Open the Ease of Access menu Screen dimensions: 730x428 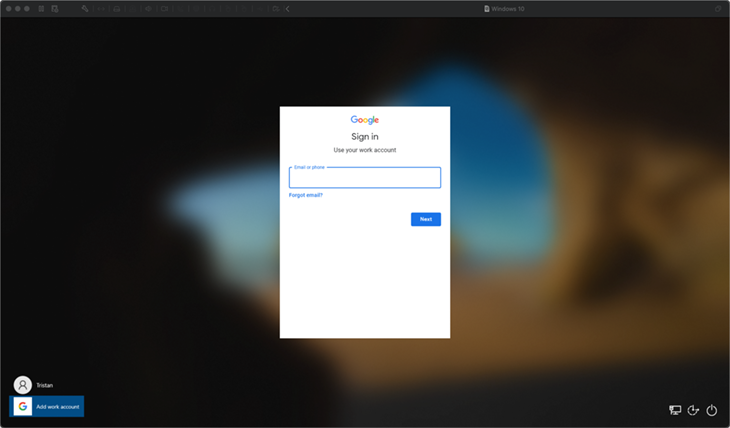[x=693, y=410]
